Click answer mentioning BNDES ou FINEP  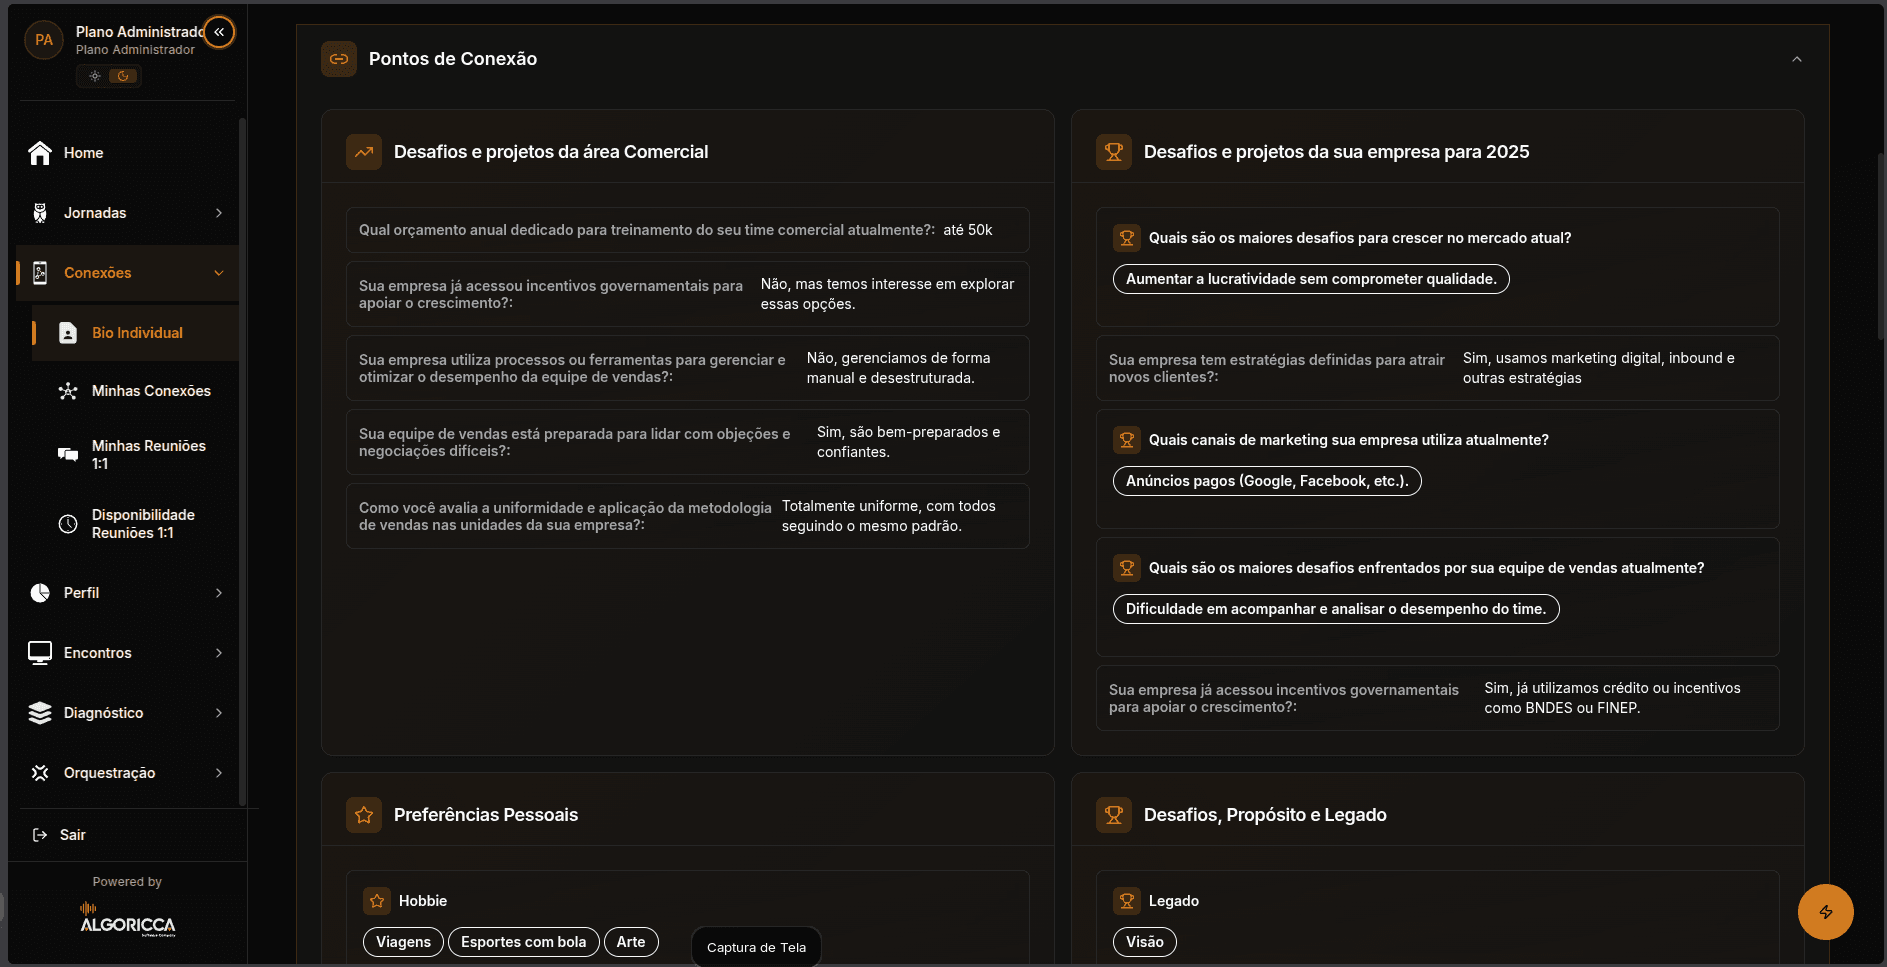(1612, 698)
